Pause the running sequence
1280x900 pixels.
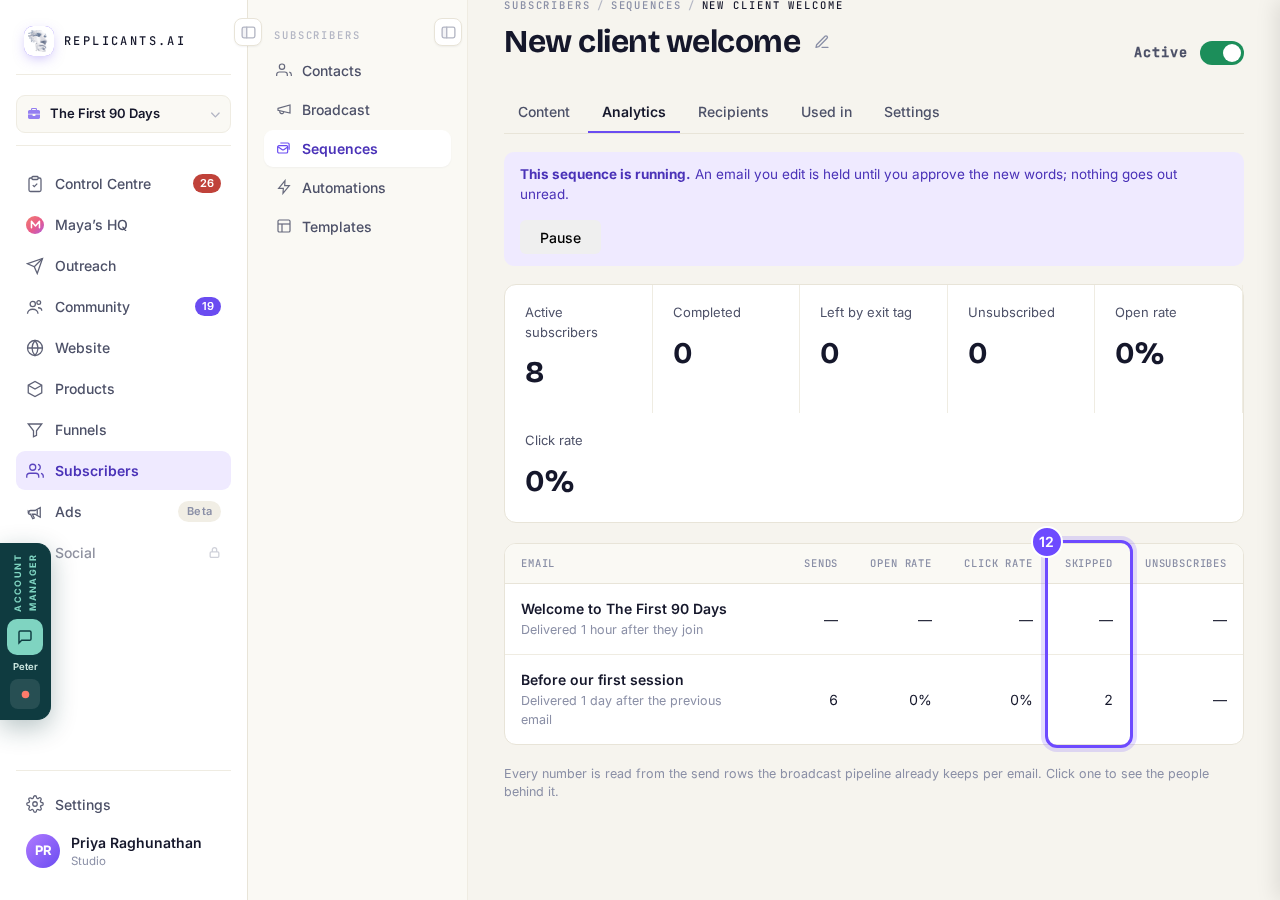560,237
